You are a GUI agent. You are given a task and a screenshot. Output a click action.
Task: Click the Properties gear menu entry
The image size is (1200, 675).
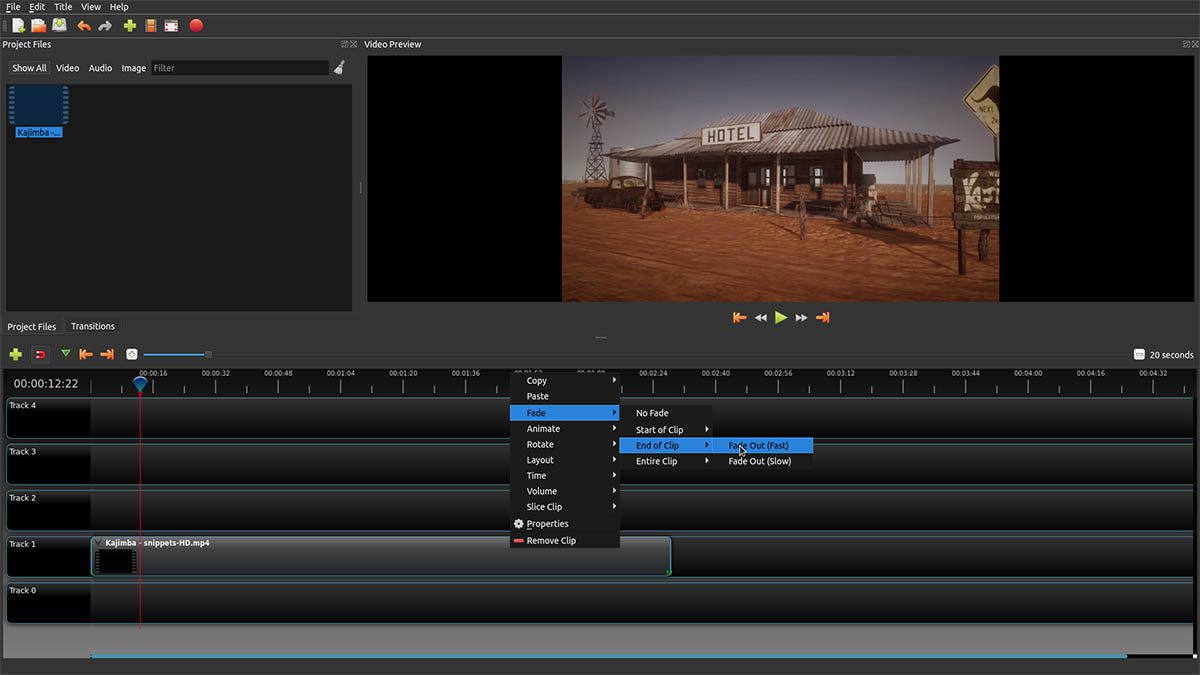565,524
